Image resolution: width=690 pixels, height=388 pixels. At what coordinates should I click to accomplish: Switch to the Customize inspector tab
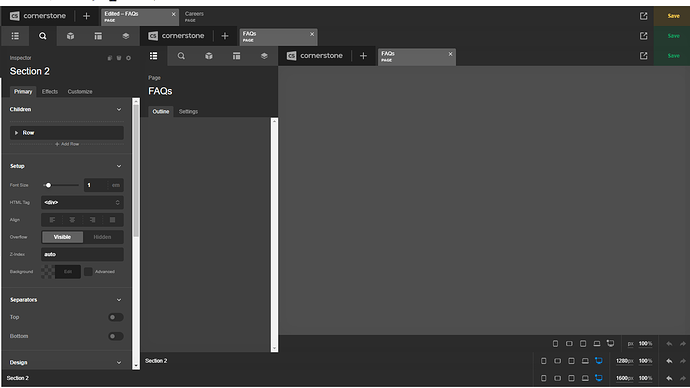coord(80,92)
